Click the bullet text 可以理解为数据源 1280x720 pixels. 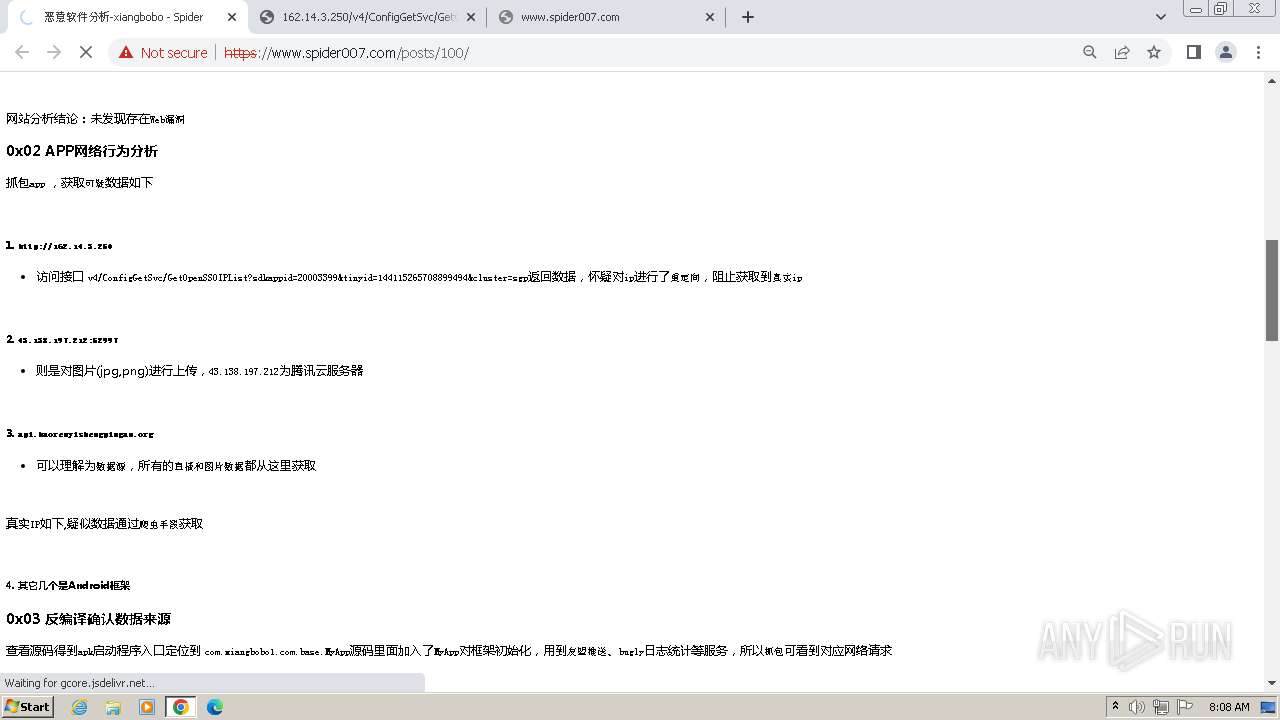tap(176, 466)
